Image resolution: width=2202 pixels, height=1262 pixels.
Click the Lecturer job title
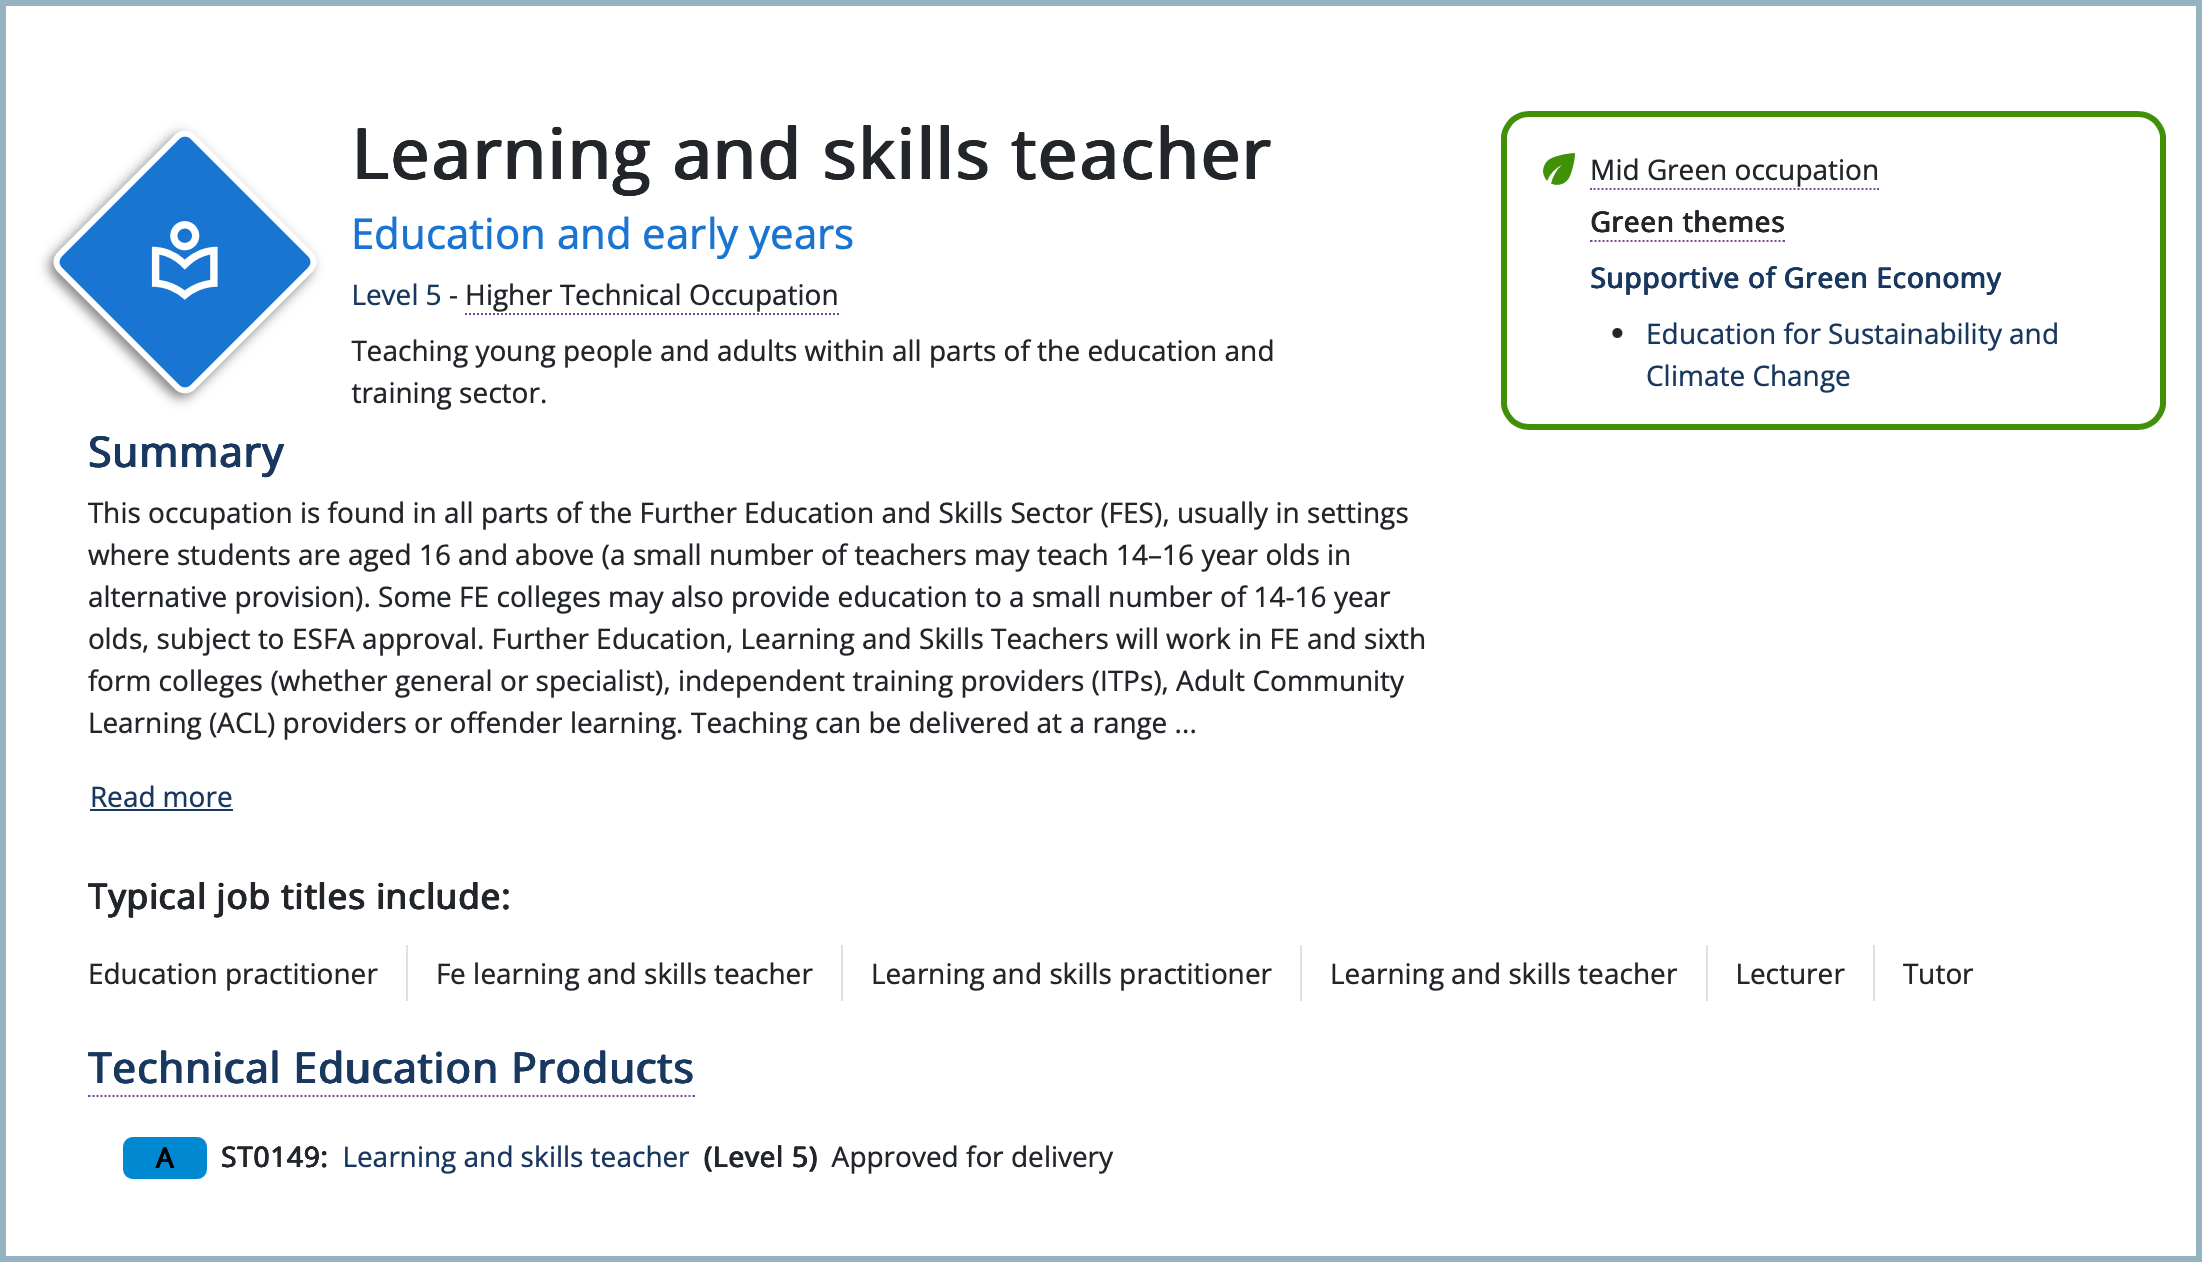click(x=1789, y=974)
